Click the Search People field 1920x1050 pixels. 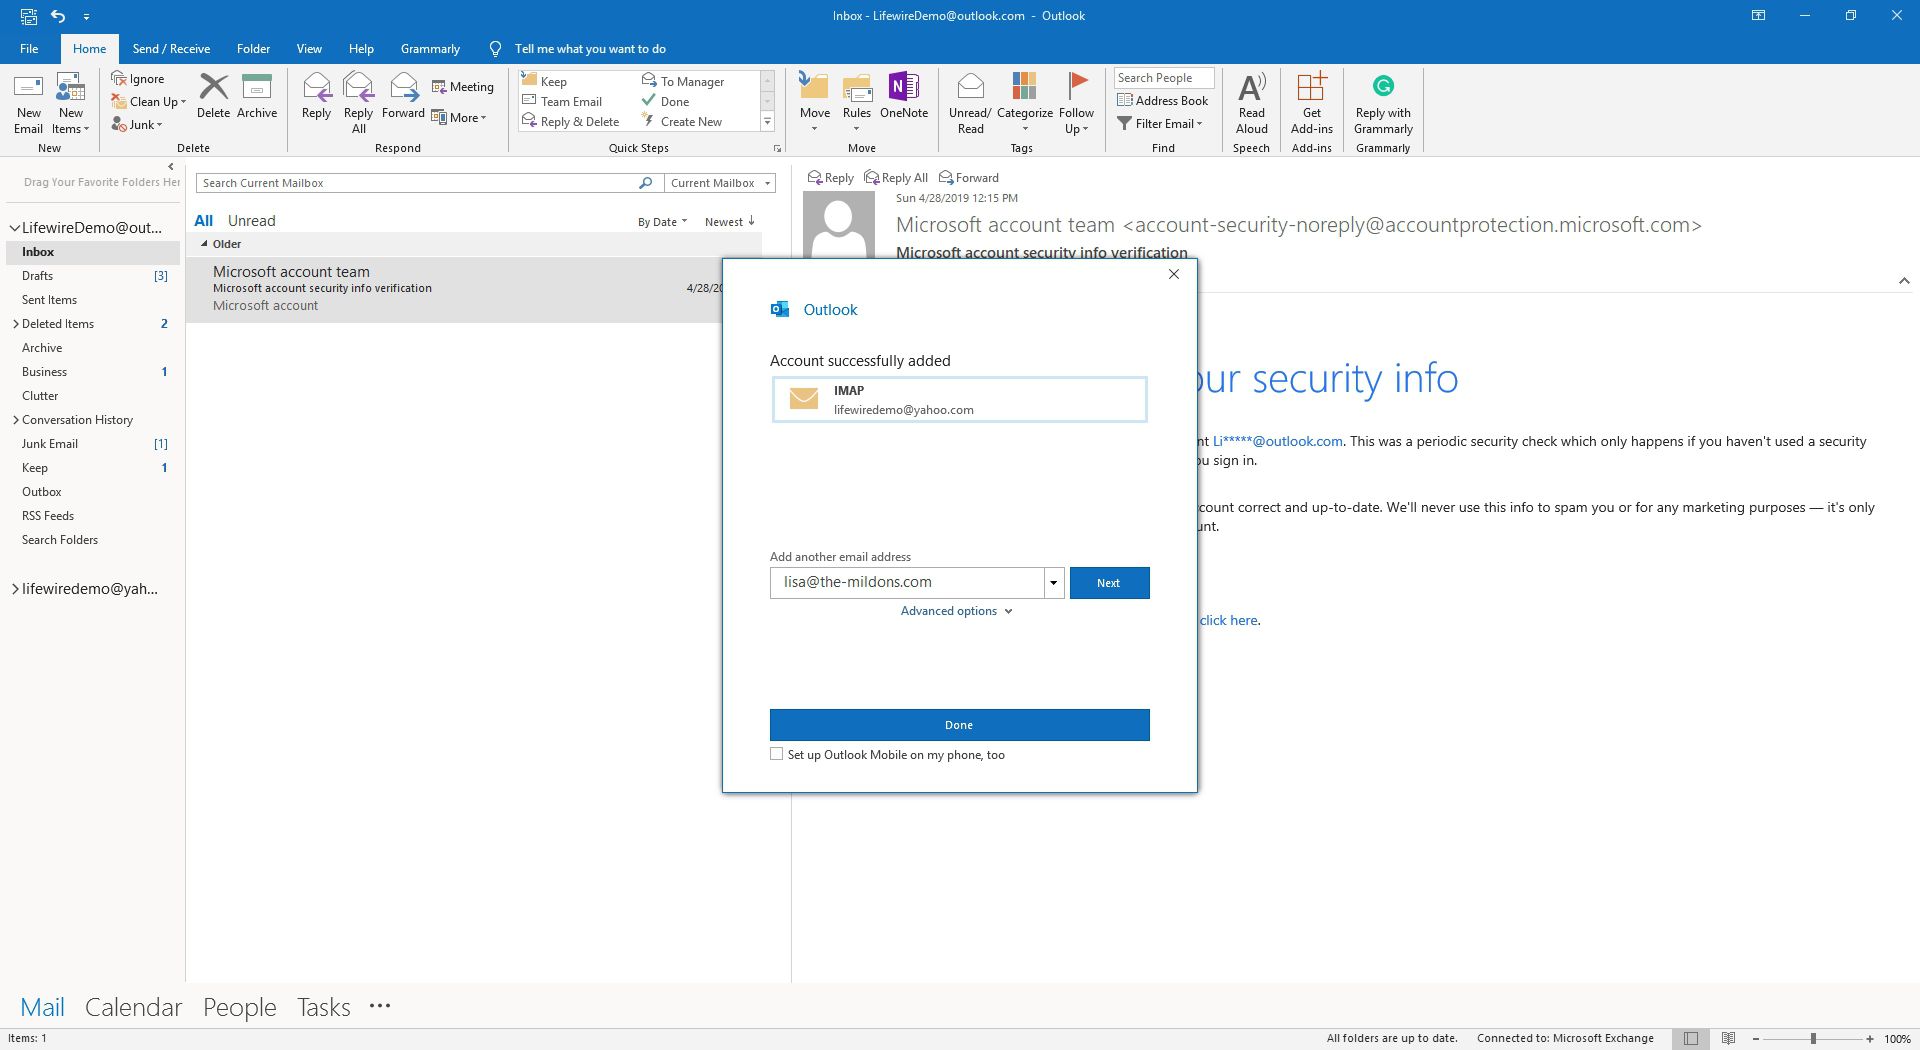(x=1163, y=78)
